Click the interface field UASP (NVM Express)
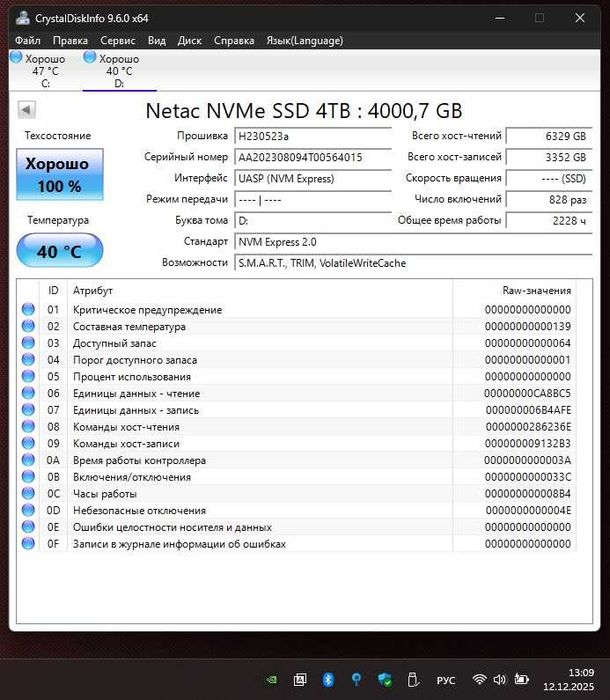The image size is (610, 700). coord(313,179)
